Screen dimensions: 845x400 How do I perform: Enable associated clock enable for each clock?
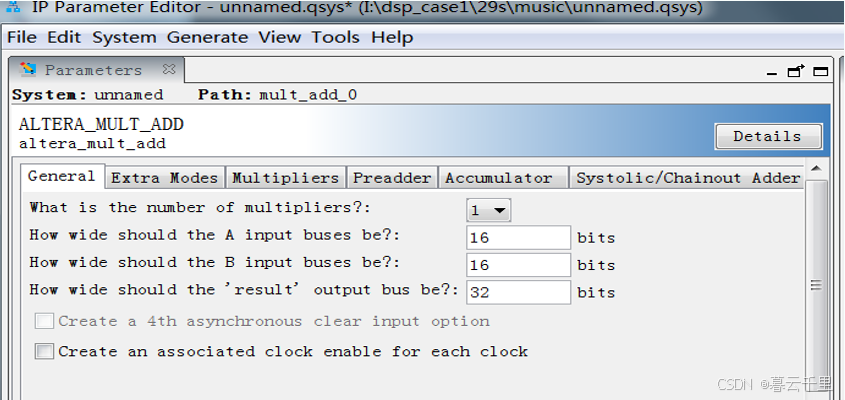(44, 351)
